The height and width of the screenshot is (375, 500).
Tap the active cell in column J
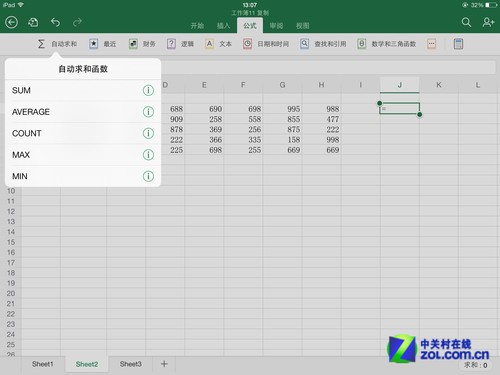click(399, 109)
